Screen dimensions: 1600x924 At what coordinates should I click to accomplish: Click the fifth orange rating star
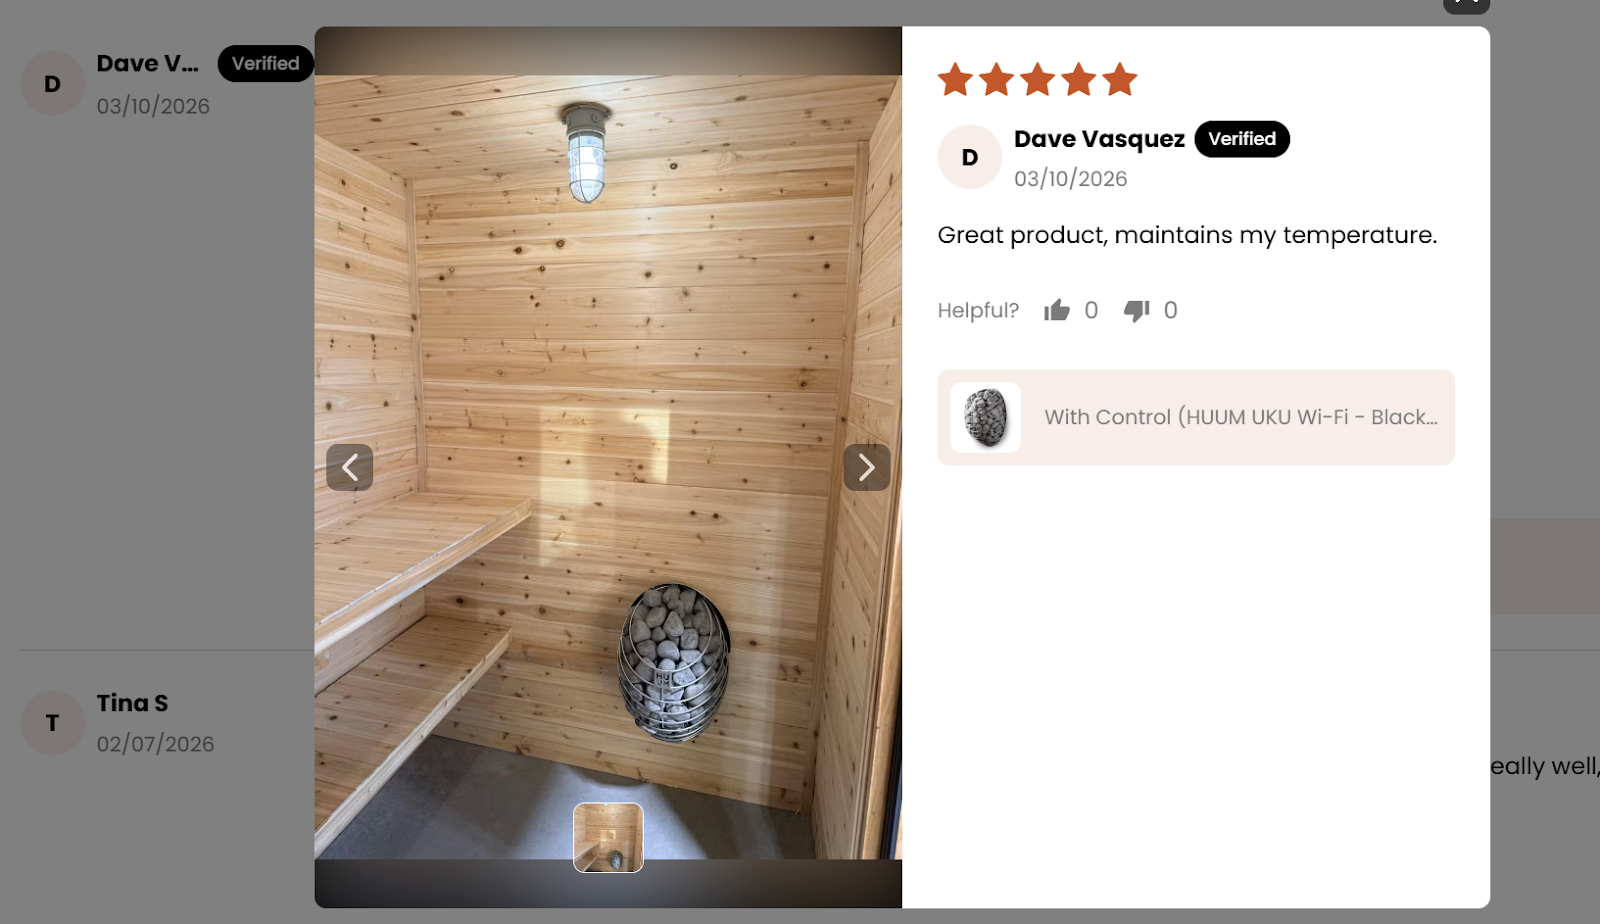[1120, 79]
